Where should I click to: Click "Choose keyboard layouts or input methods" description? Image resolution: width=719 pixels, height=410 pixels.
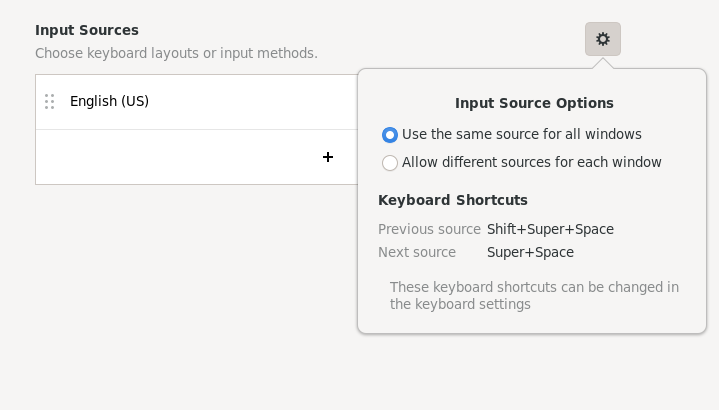176,53
